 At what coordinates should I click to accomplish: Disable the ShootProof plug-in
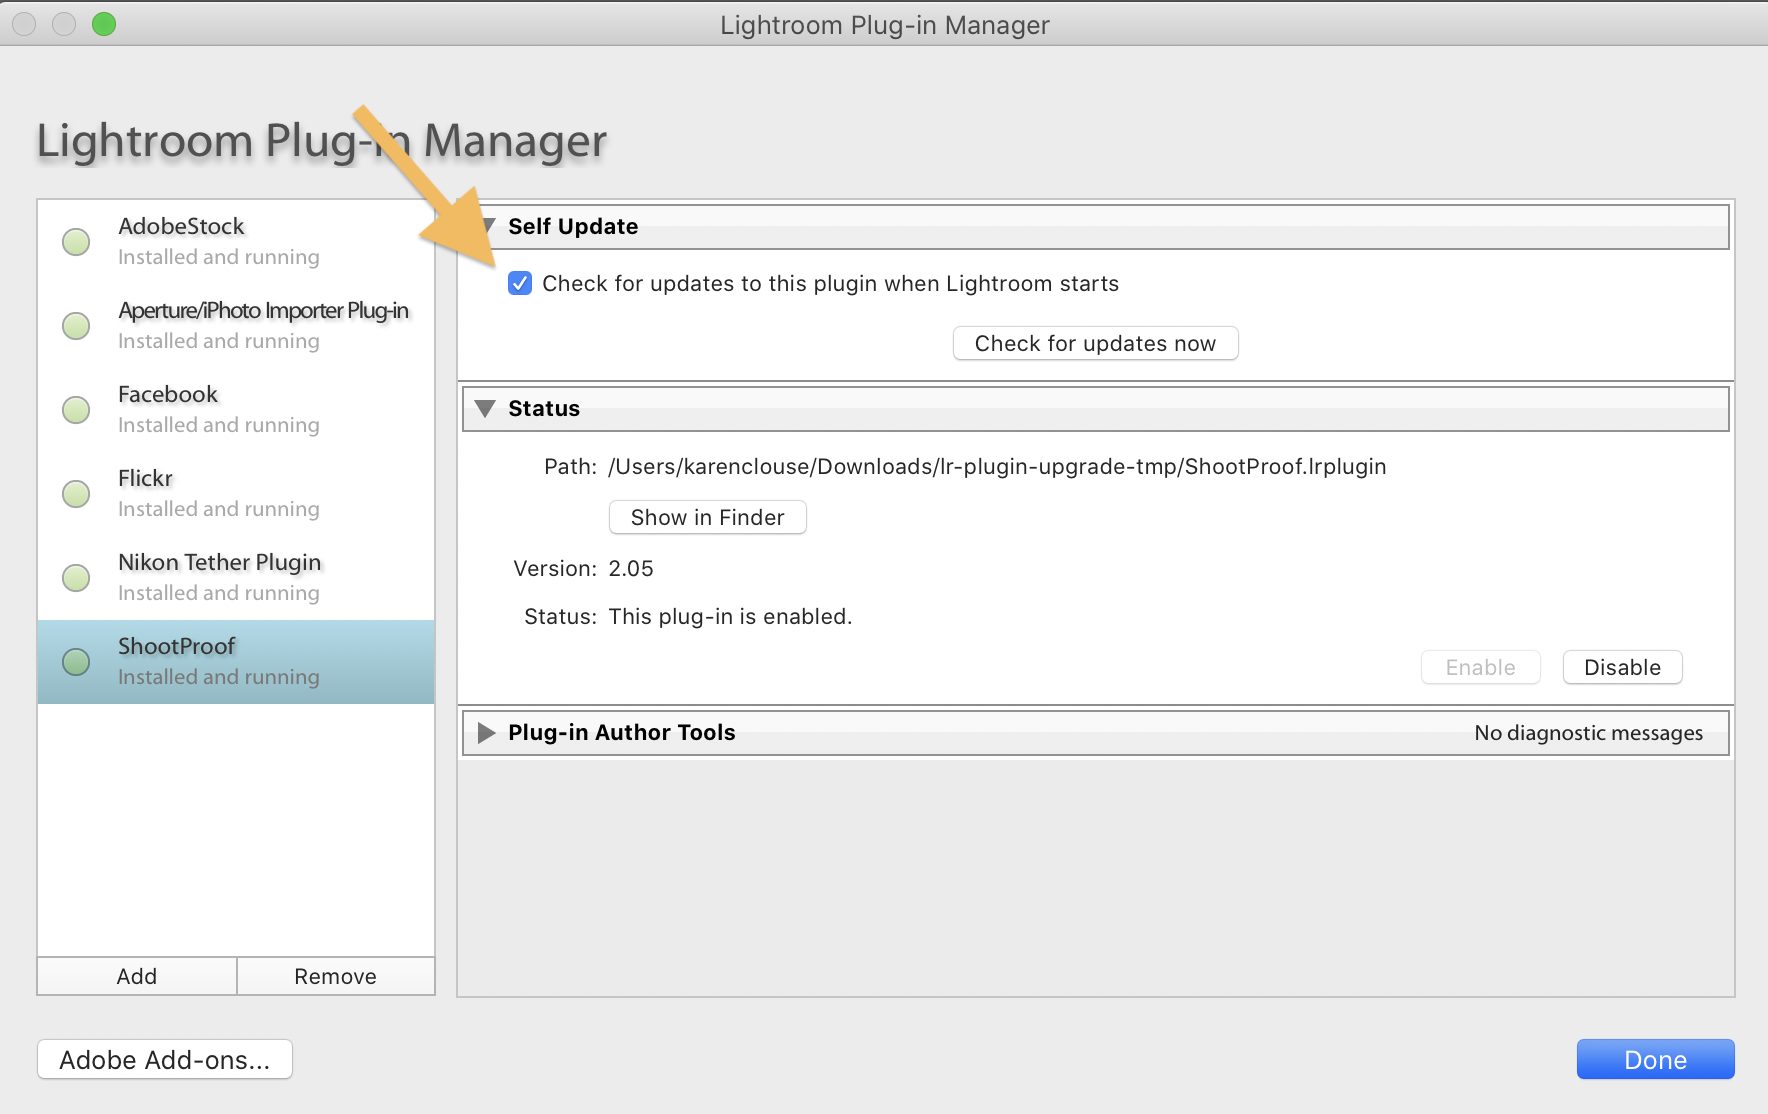[x=1623, y=668]
